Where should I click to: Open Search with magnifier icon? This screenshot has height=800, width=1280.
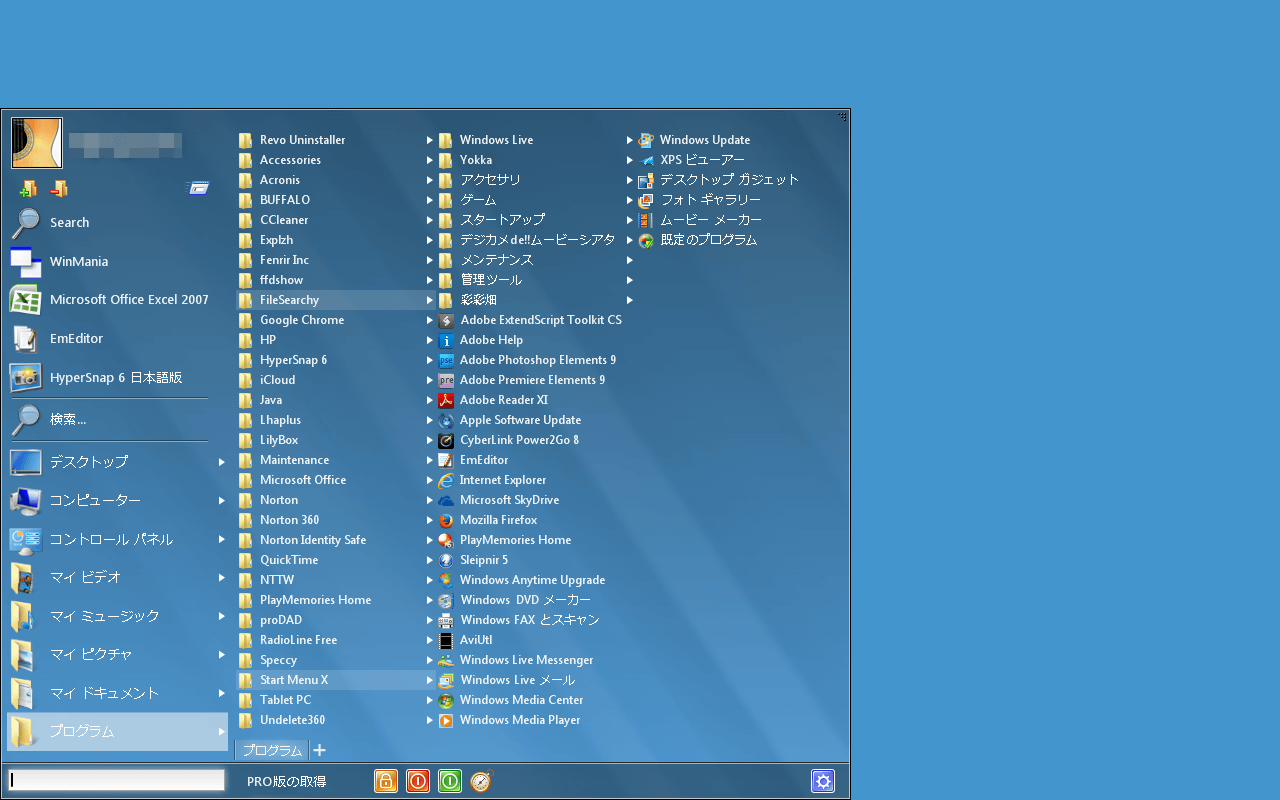click(118, 223)
